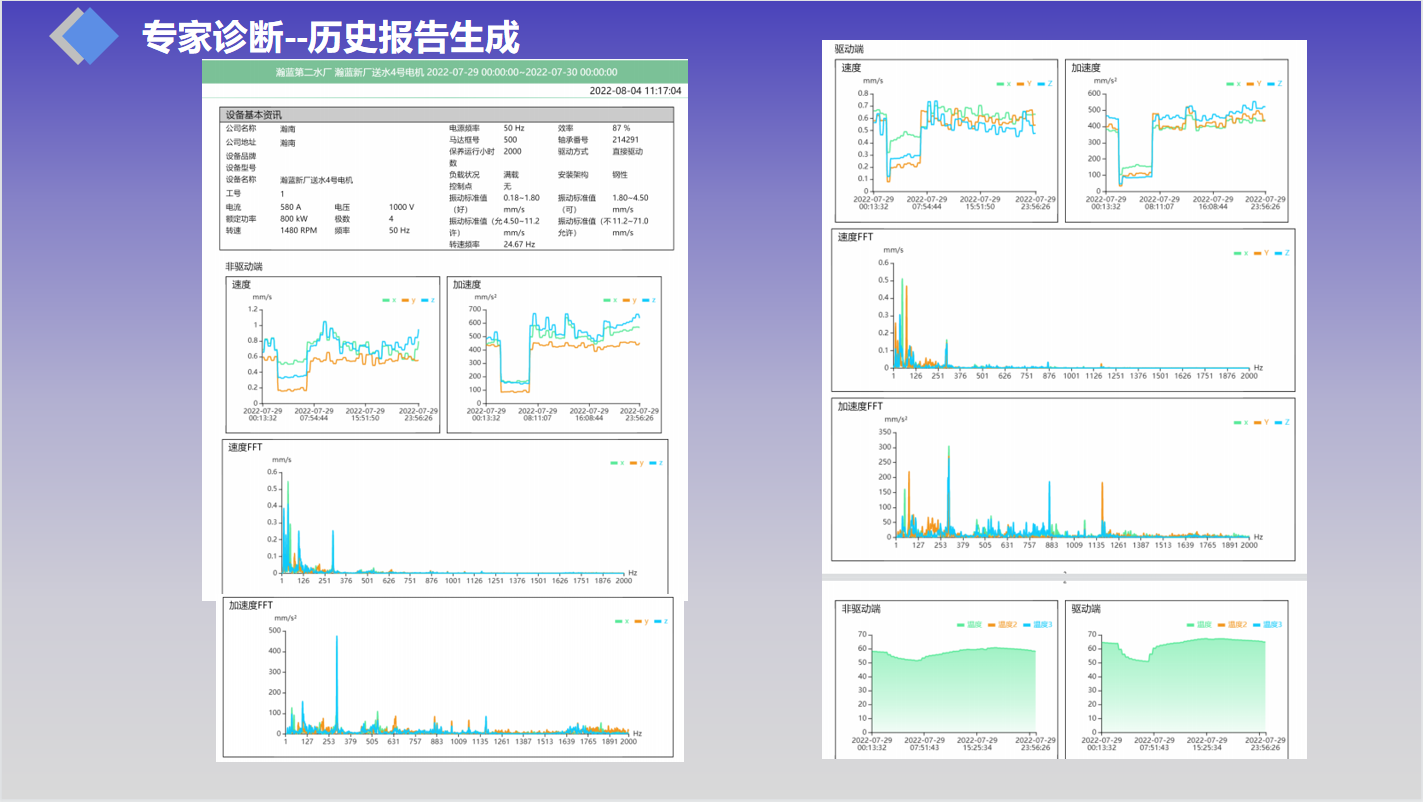Hide Z series in drive end 速度FFT legend
The image size is (1423, 802).
click(1282, 253)
